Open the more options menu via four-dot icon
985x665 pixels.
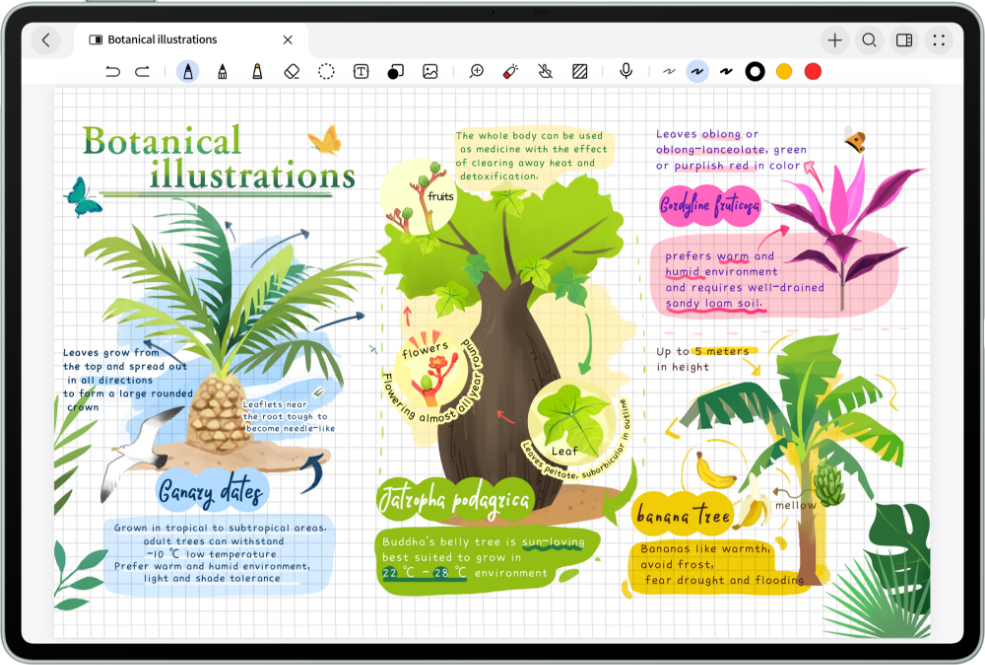938,40
